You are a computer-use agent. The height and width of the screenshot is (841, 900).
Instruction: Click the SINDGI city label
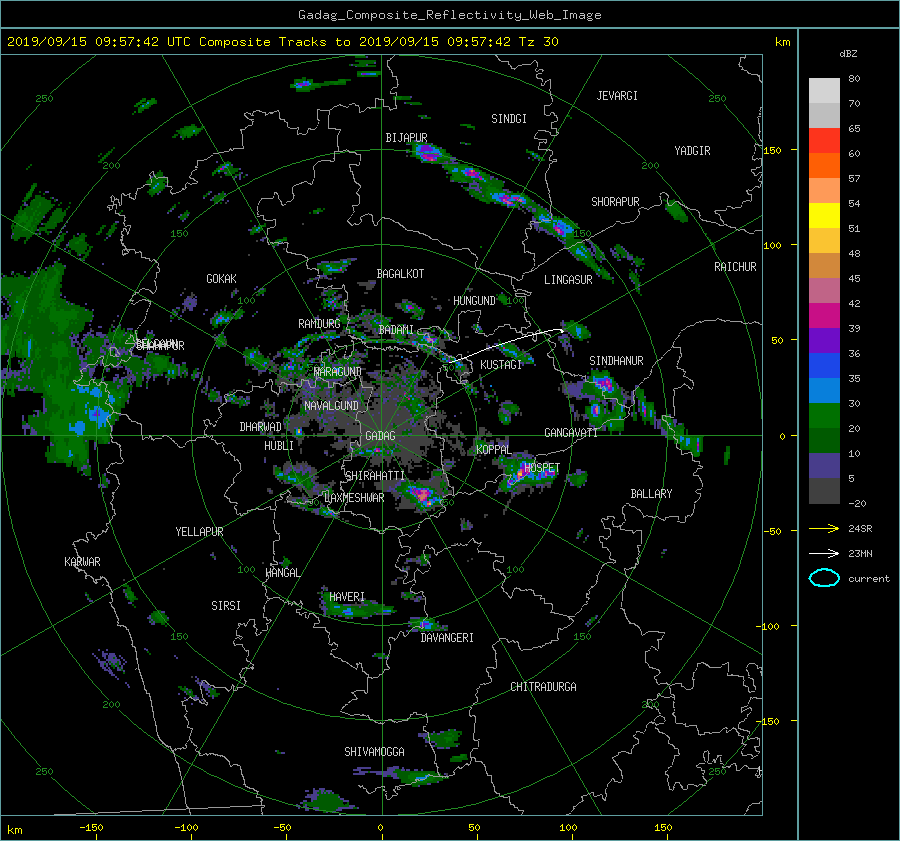pos(509,119)
